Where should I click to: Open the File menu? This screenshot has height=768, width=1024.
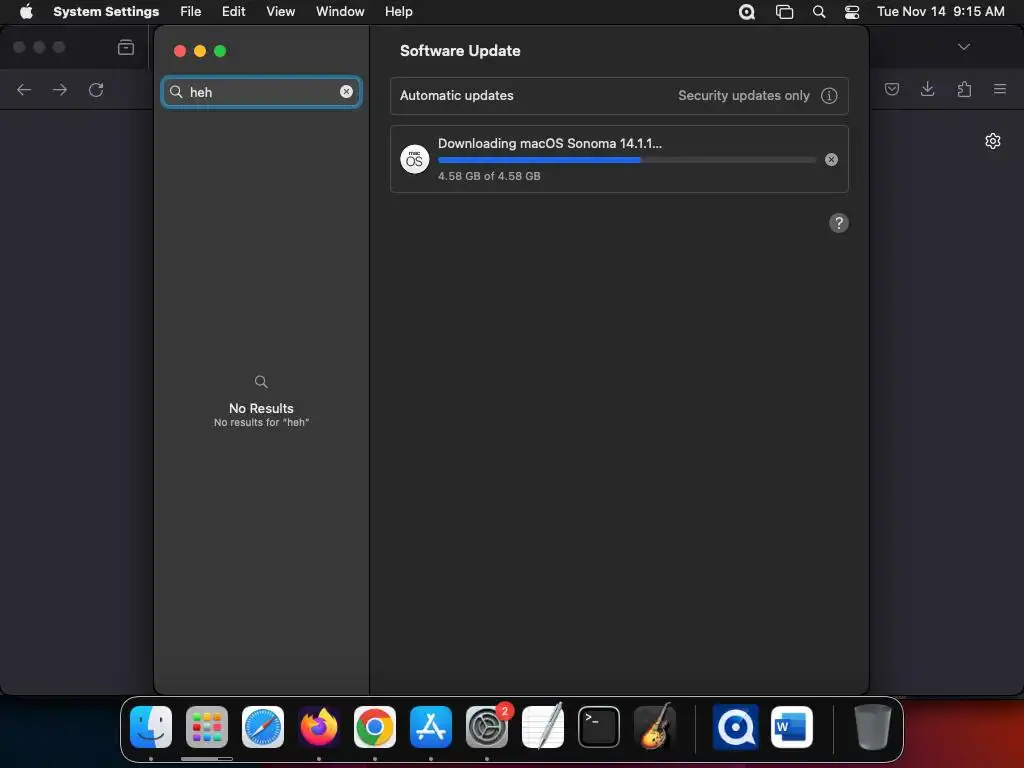tap(191, 12)
